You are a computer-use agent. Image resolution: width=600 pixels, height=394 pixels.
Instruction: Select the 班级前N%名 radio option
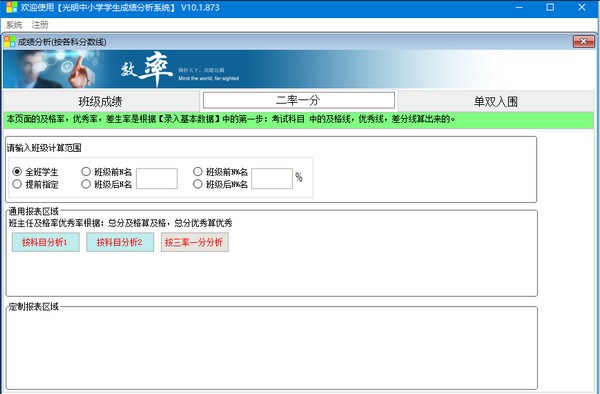pyautogui.click(x=220, y=172)
